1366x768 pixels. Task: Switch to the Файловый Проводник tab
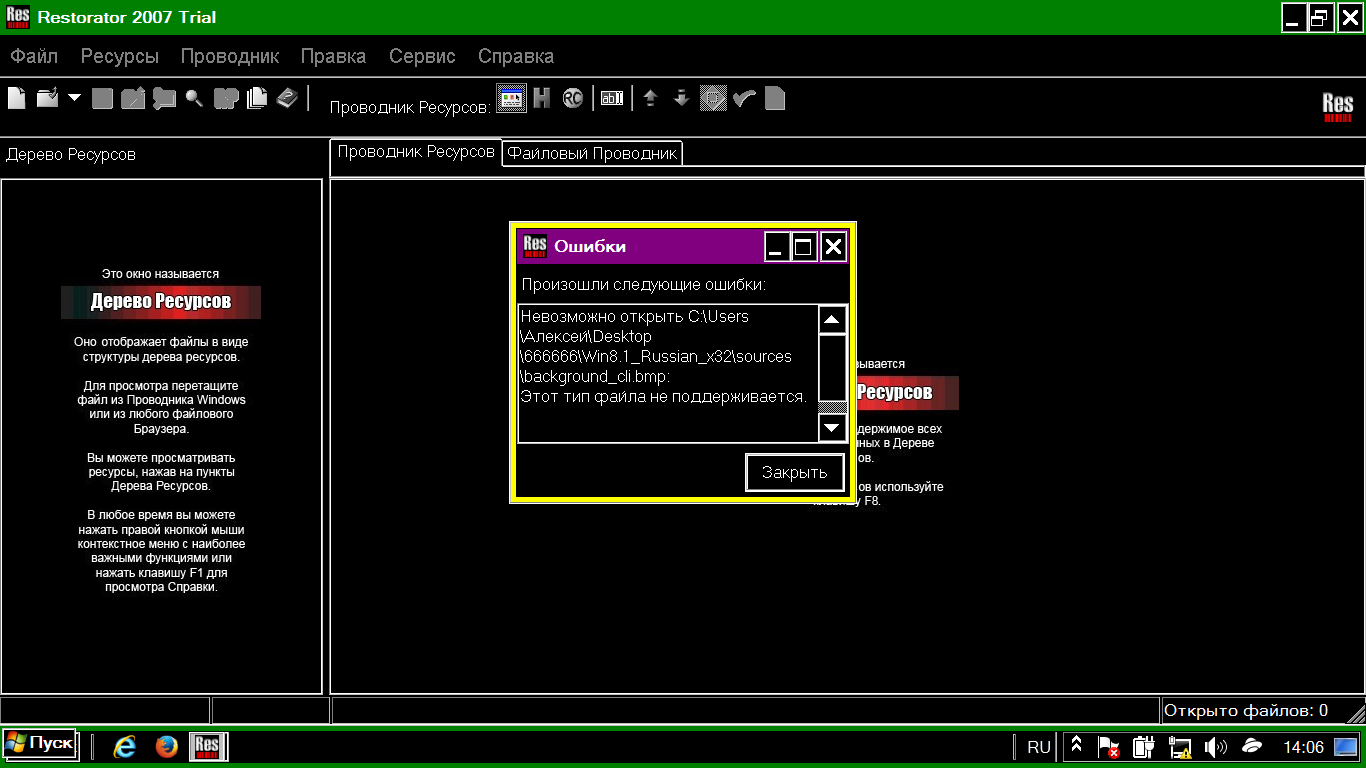(x=592, y=153)
